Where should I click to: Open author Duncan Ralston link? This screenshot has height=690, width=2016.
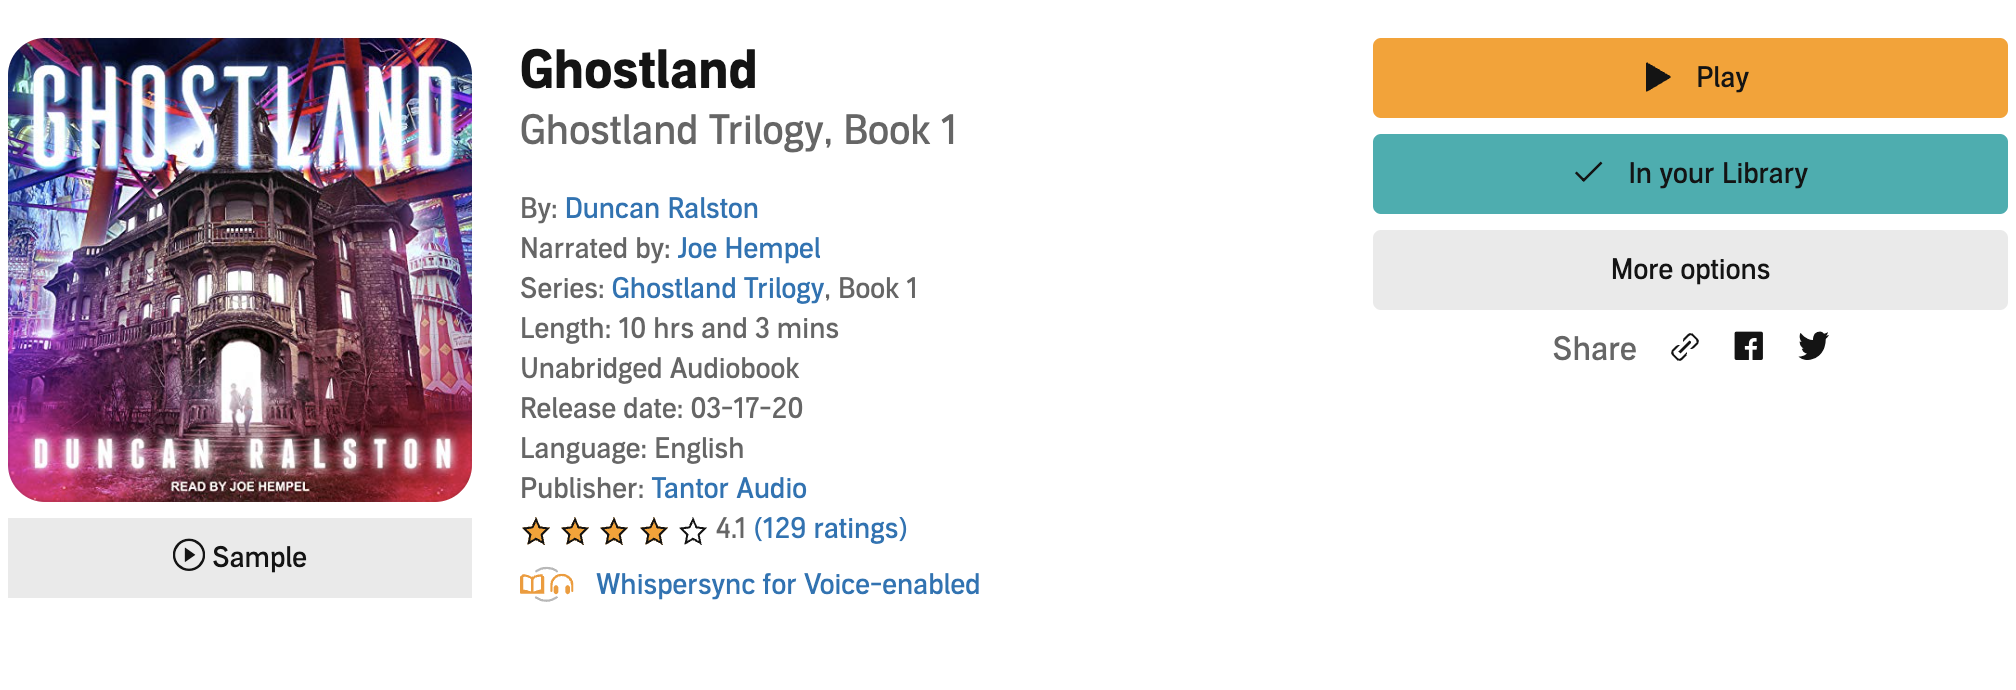pos(661,208)
